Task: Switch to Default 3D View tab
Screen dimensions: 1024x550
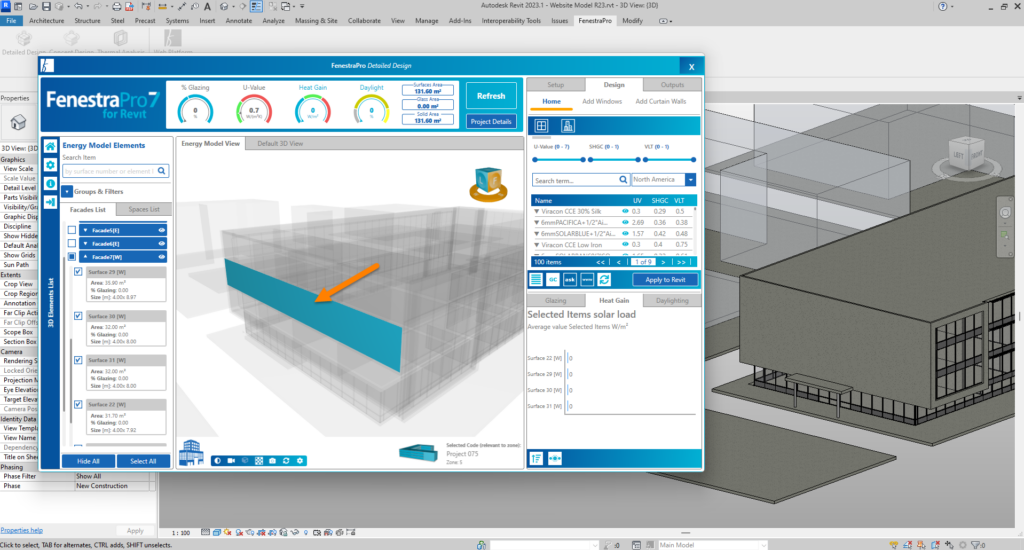Action: (x=280, y=144)
